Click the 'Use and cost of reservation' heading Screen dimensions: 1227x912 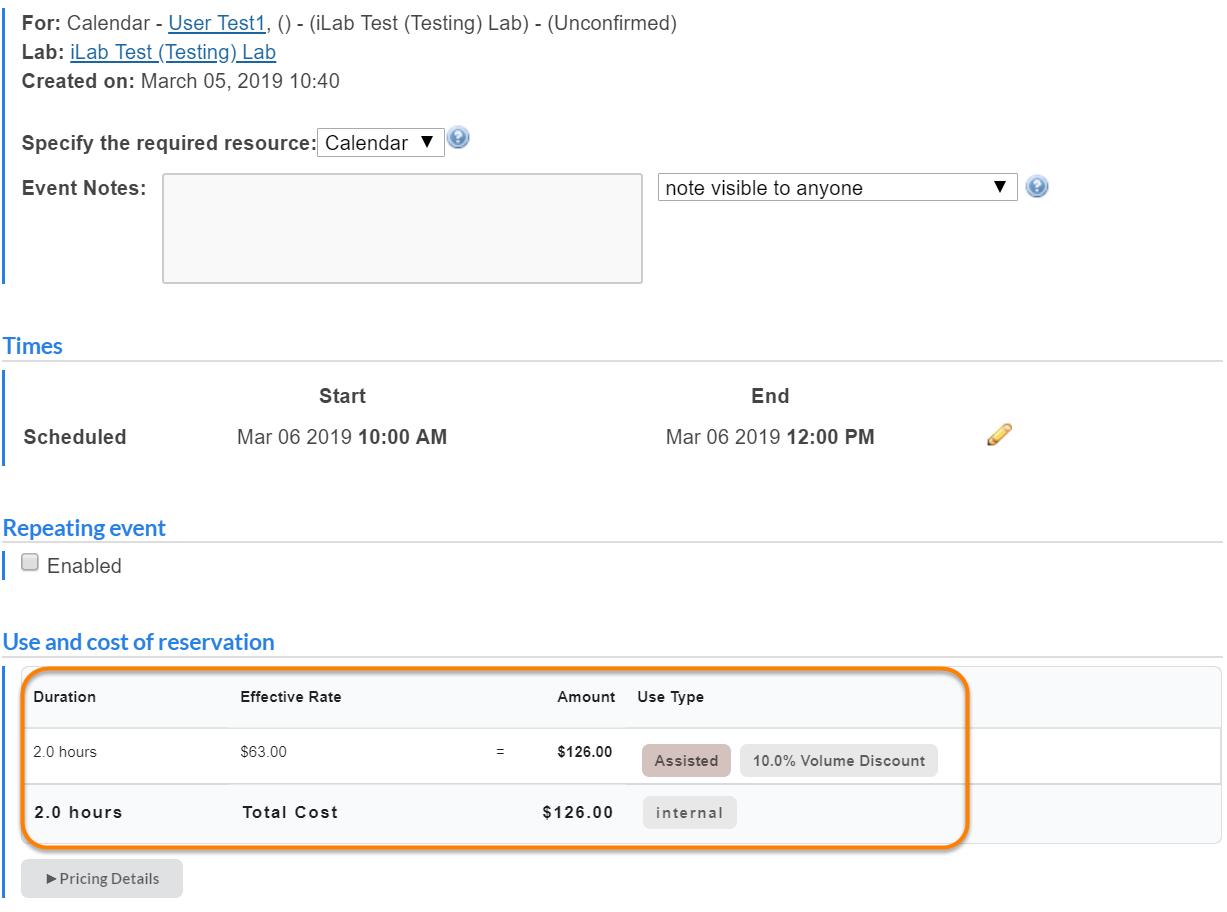point(139,642)
